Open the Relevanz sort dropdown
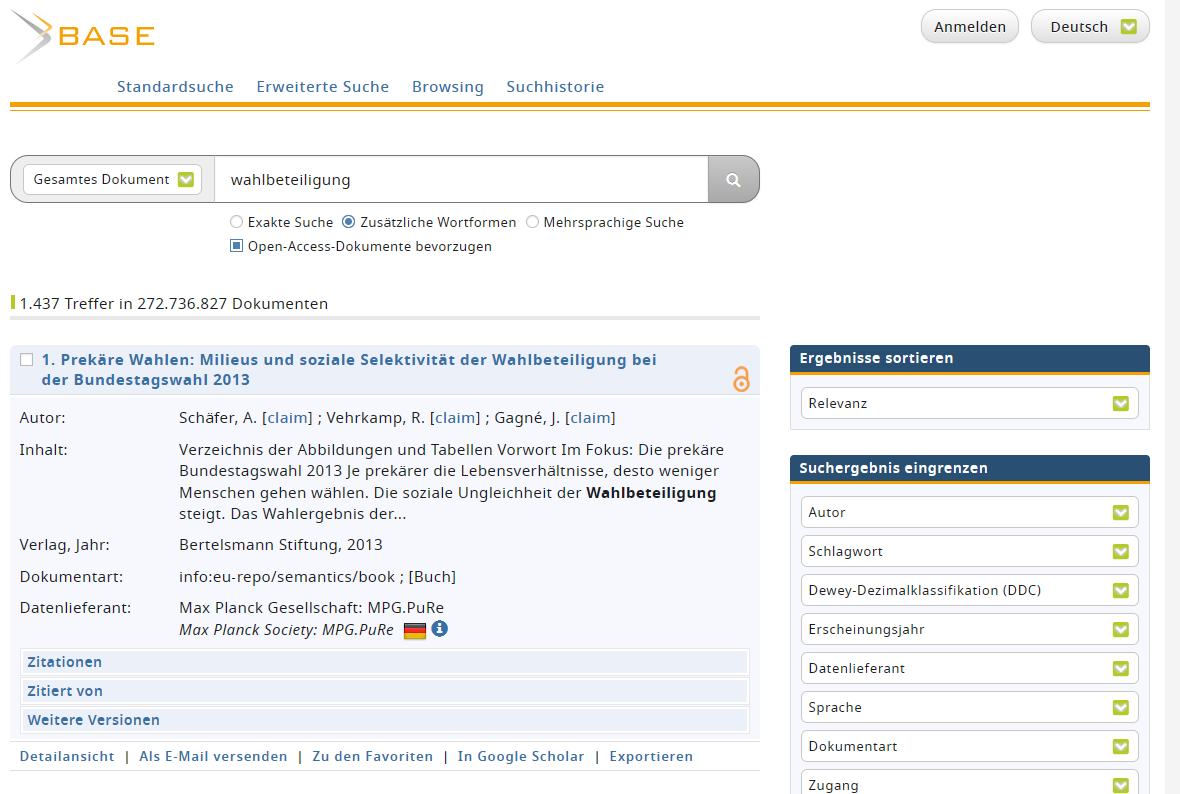This screenshot has width=1180, height=794. click(x=969, y=403)
